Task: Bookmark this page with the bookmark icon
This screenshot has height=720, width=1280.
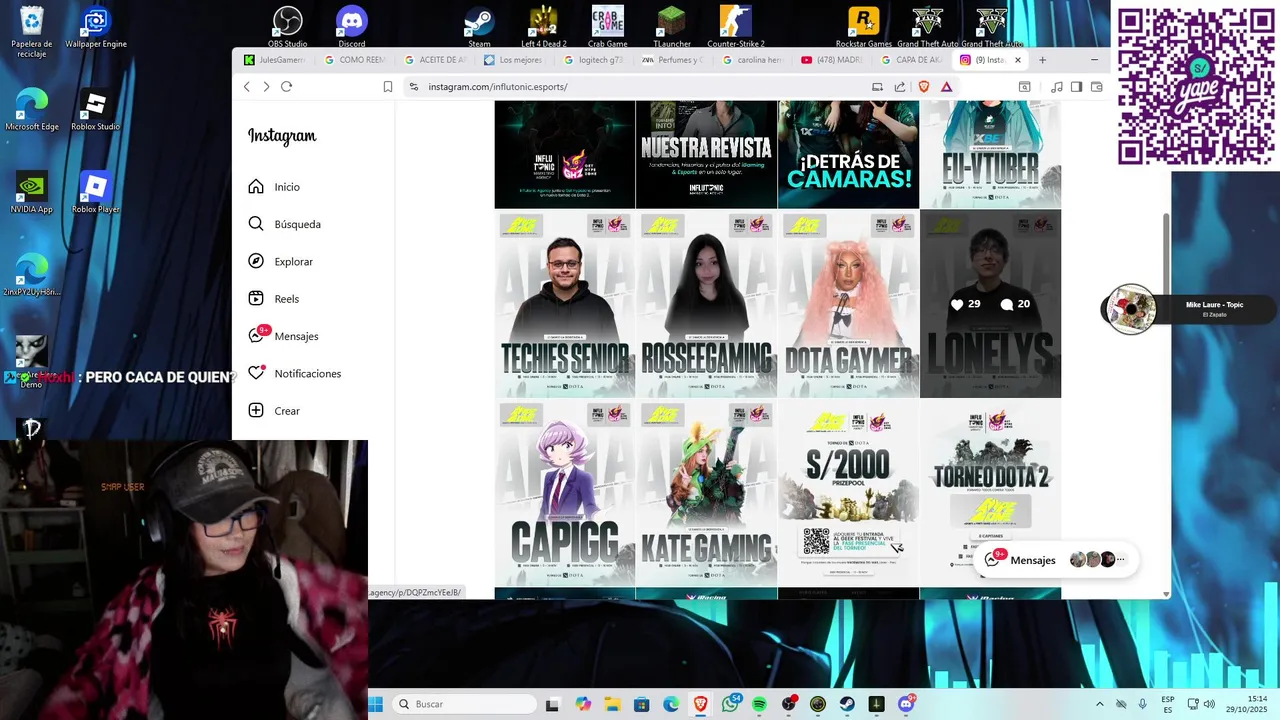Action: point(388,87)
